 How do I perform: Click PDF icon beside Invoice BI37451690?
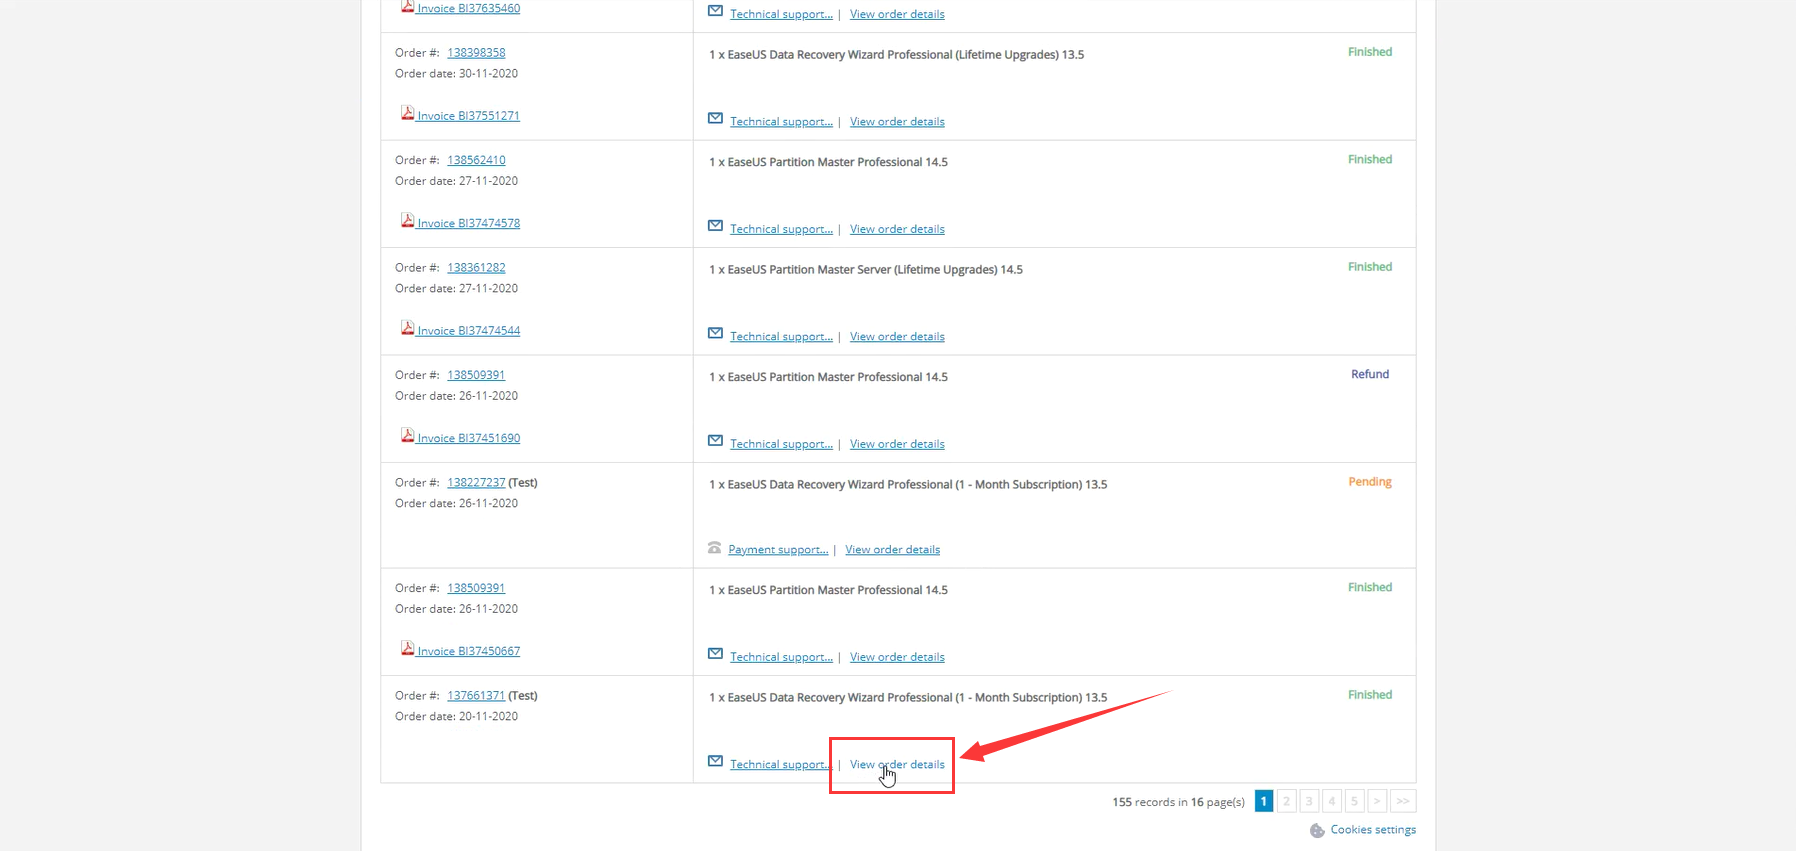click(407, 435)
